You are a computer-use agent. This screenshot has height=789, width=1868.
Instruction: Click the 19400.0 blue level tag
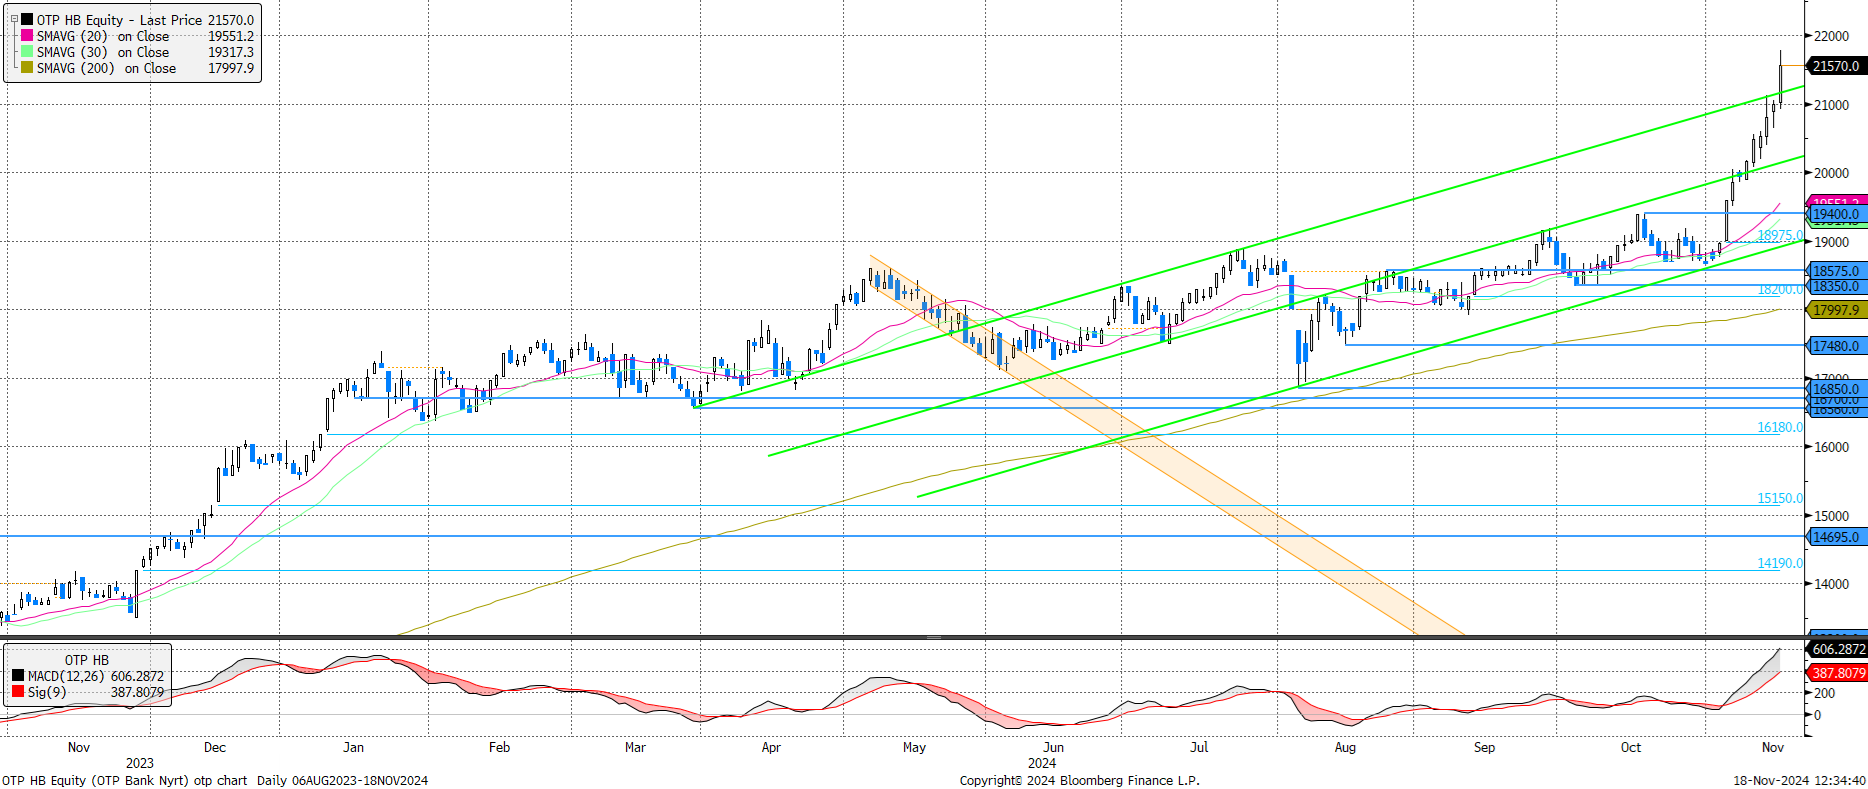point(1836,214)
